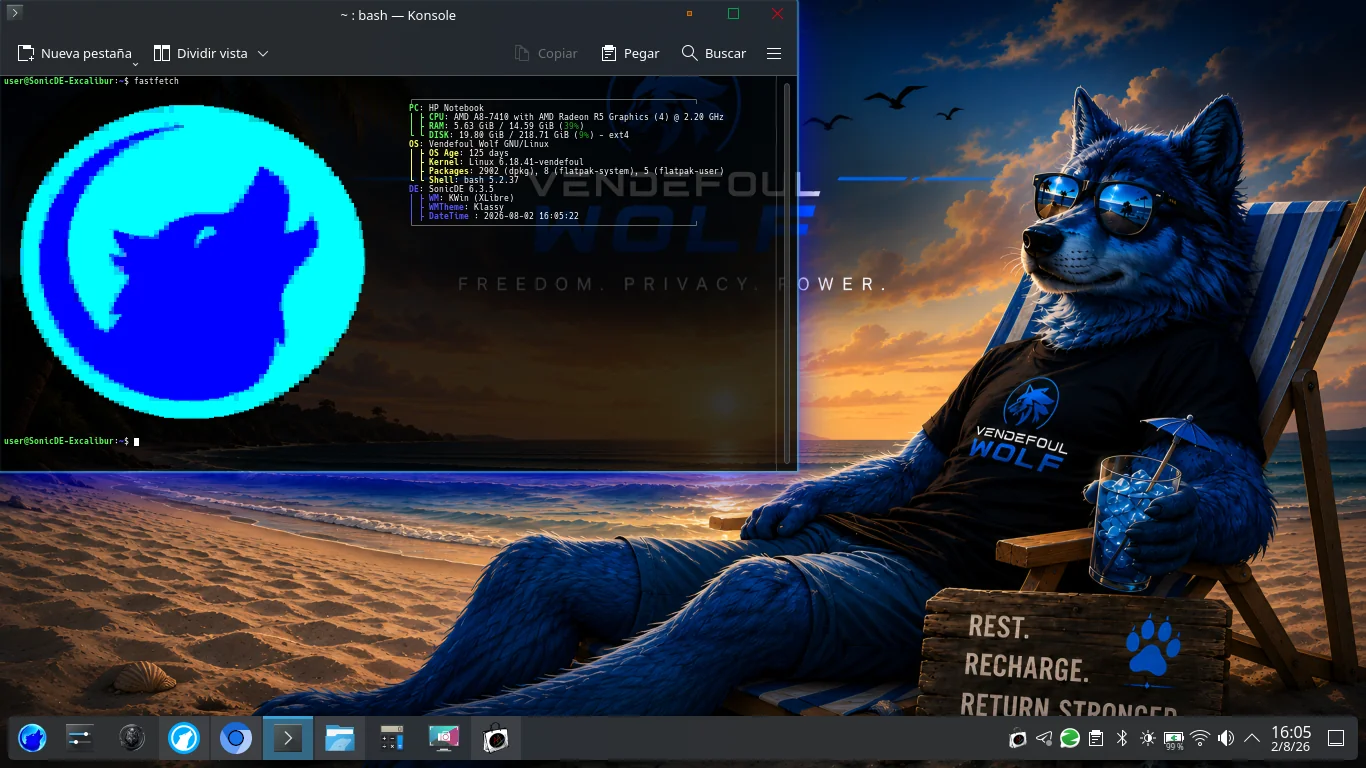Show battery status at 99 %
This screenshot has height=768, width=1366.
click(1174, 740)
